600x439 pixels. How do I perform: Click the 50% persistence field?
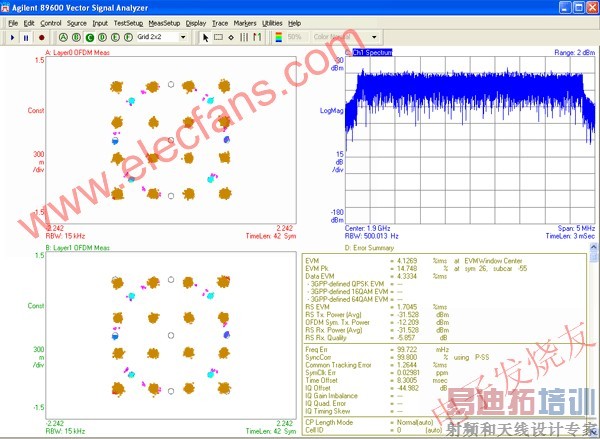coord(295,37)
